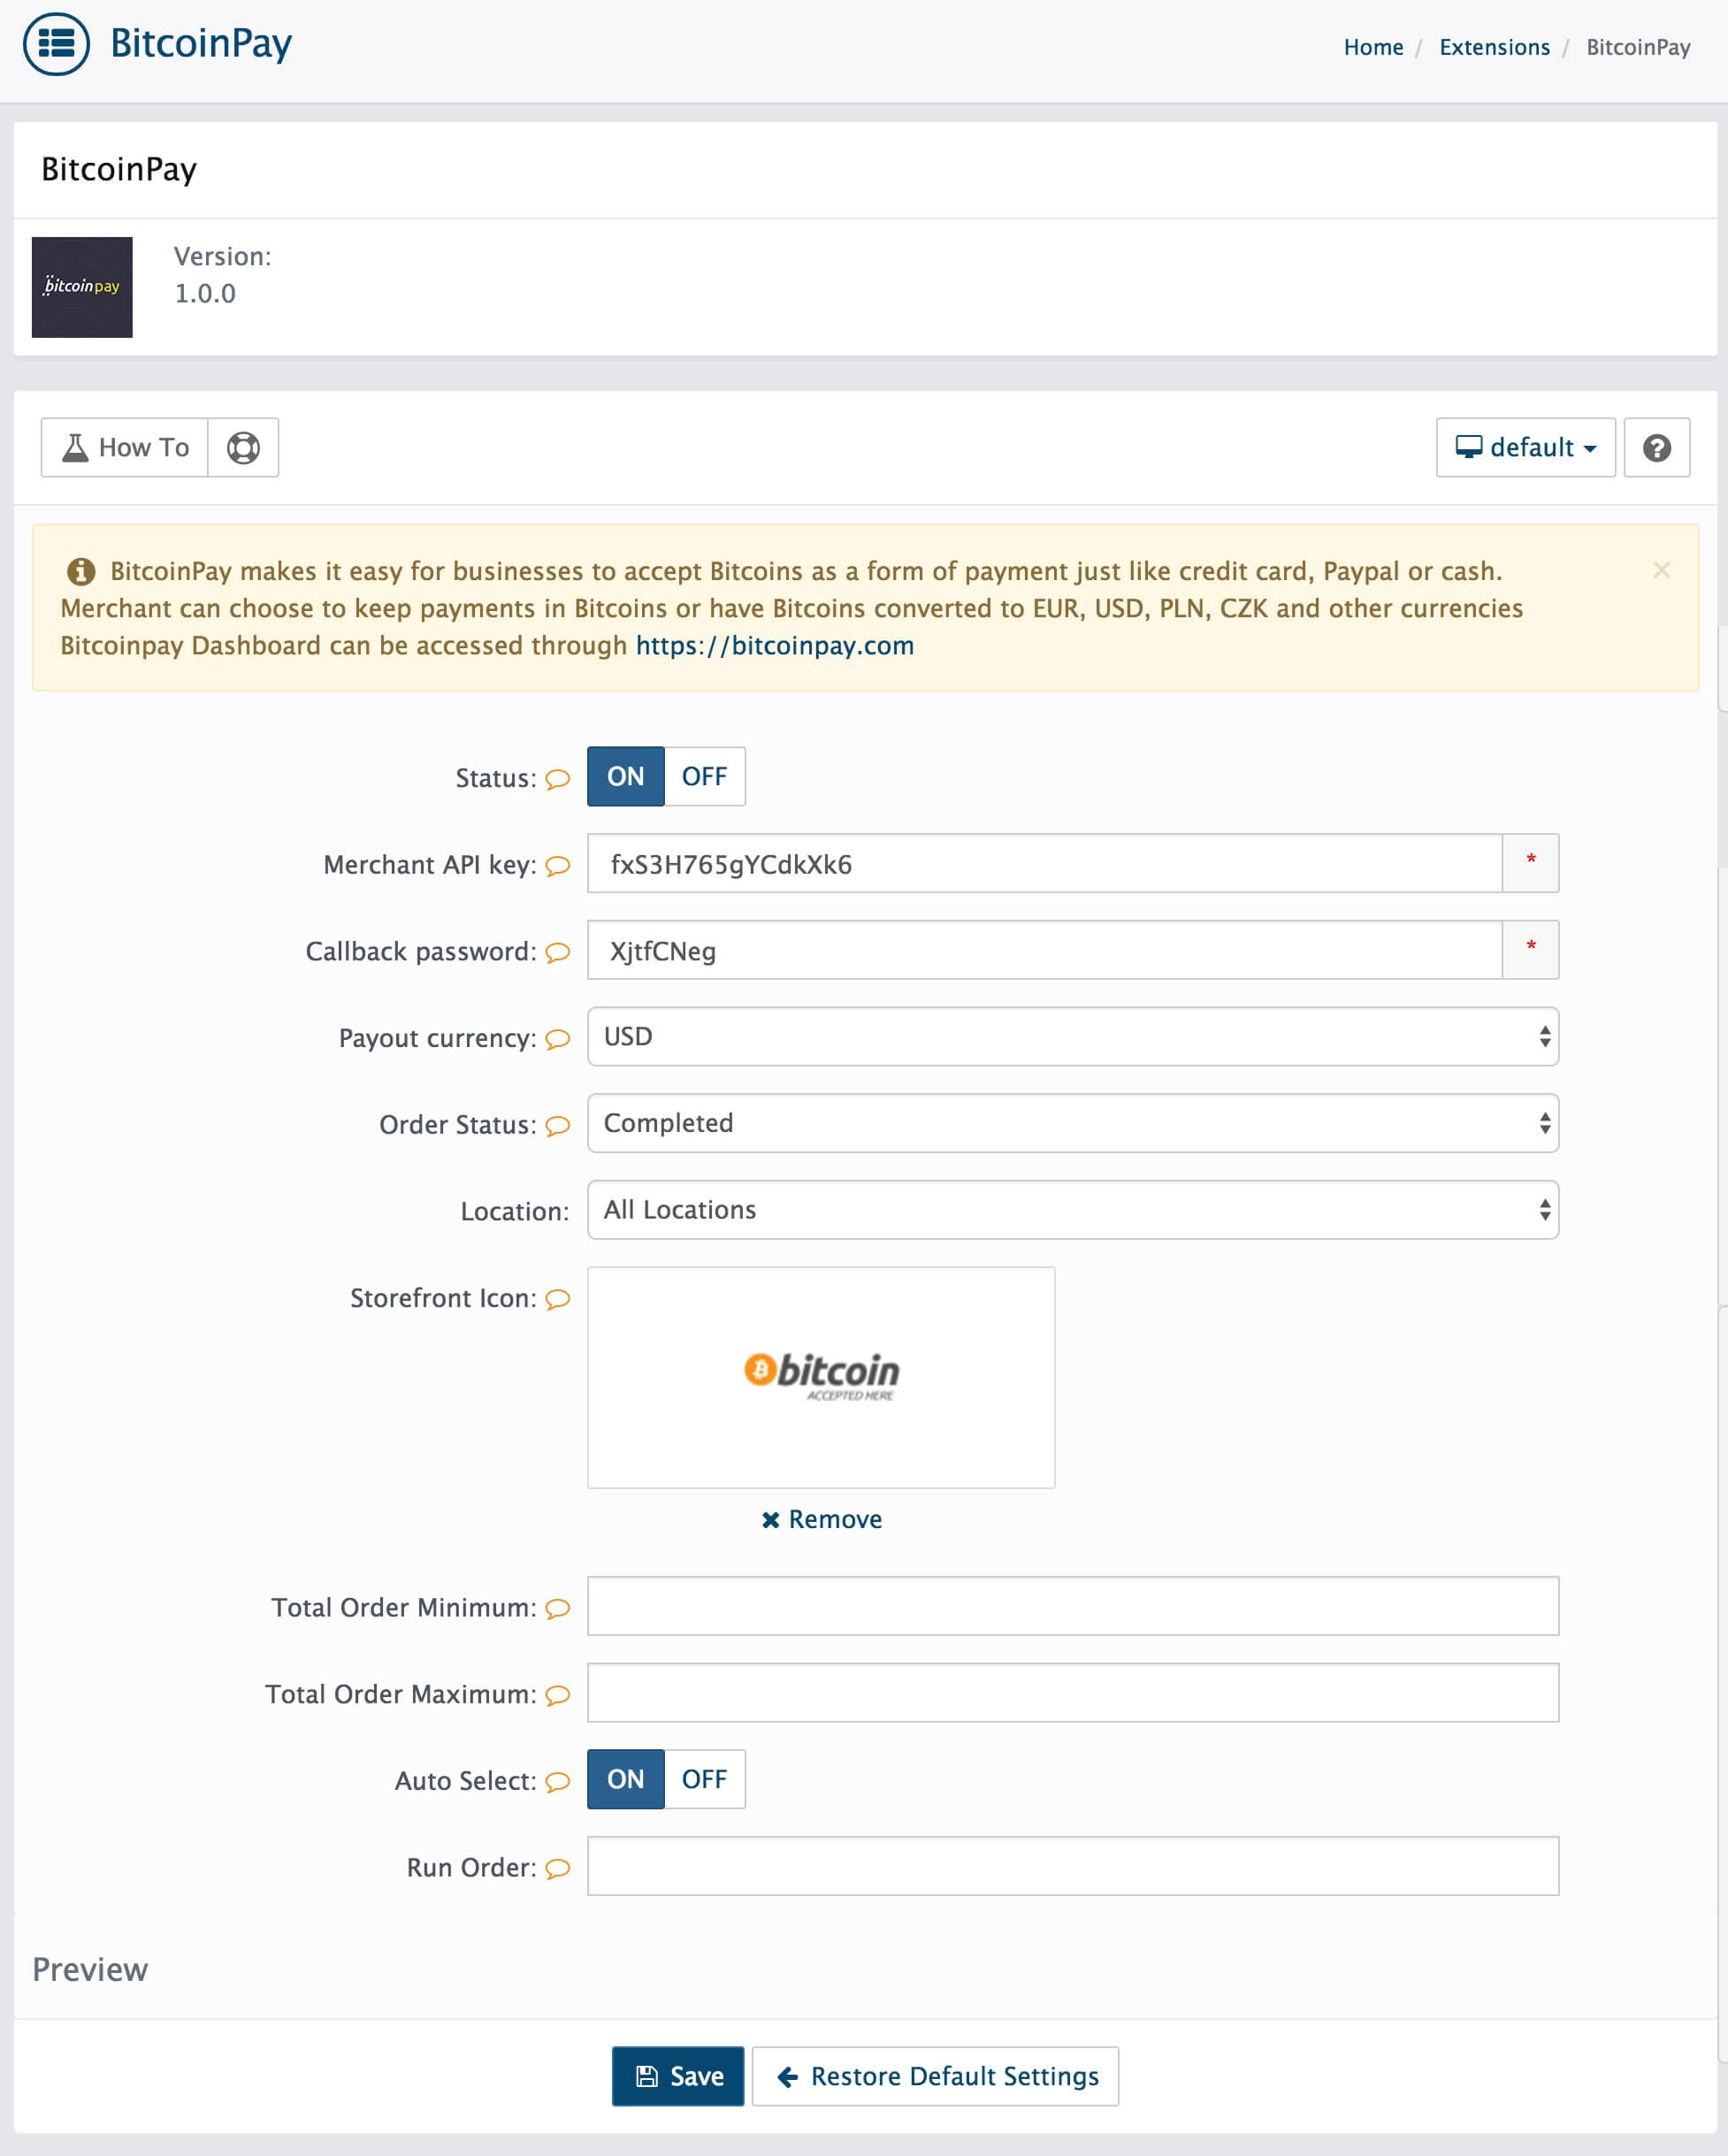
Task: Focus the Merchant API key field
Action: pyautogui.click(x=1045, y=863)
